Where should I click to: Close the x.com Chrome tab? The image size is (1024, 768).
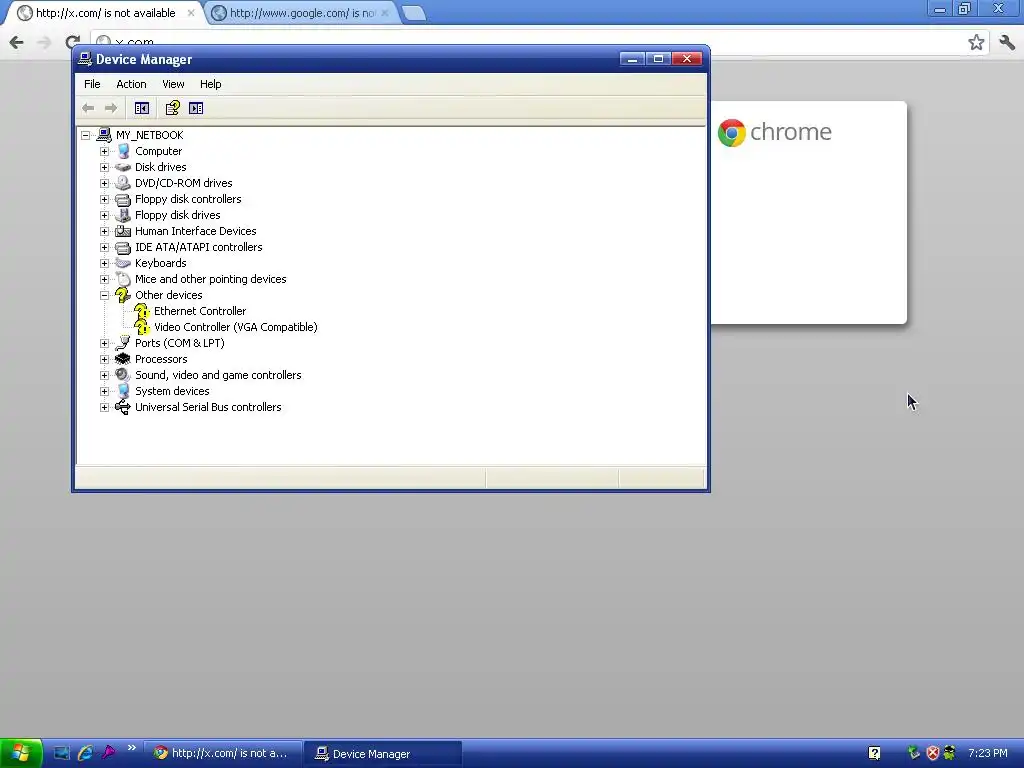[191, 13]
